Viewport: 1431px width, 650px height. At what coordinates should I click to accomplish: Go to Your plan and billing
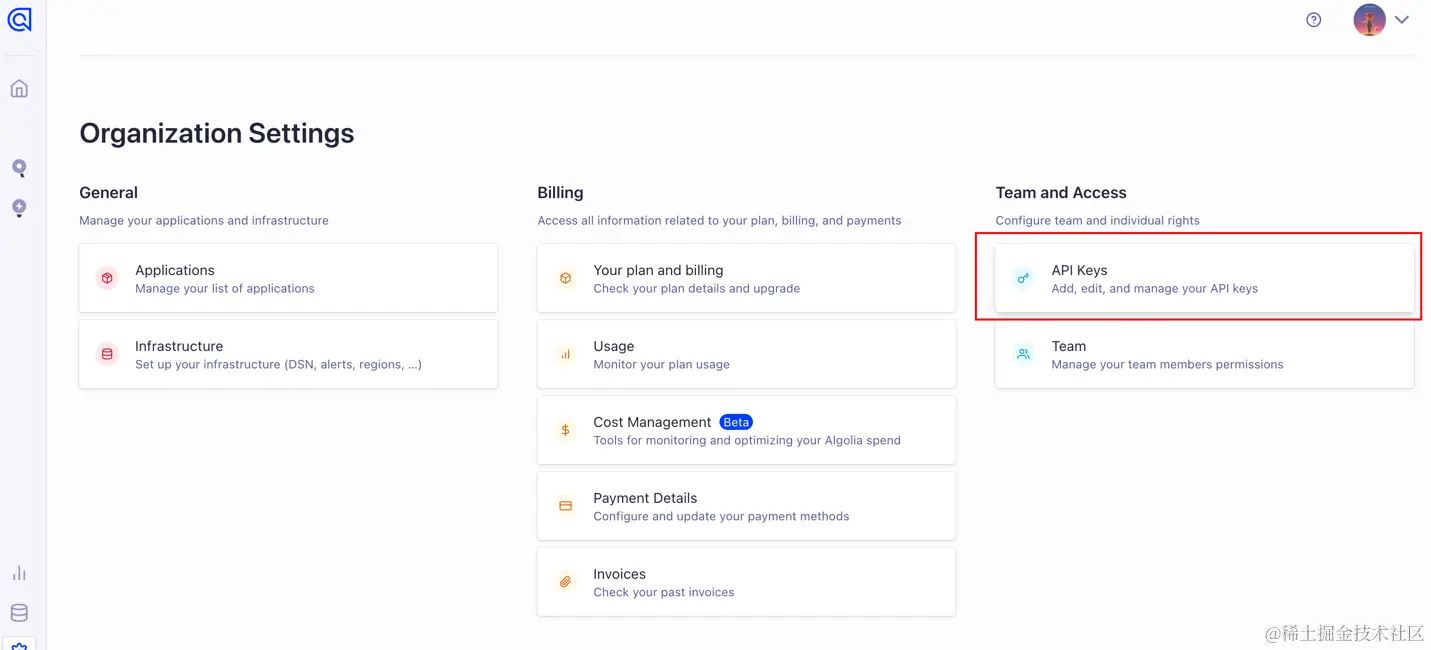[746, 279]
